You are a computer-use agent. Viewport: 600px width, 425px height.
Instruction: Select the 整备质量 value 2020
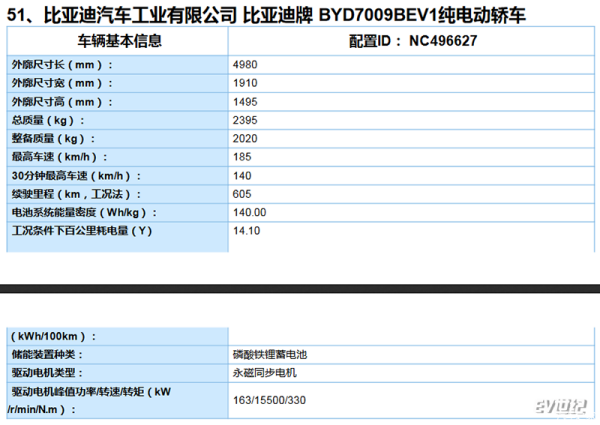245,139
